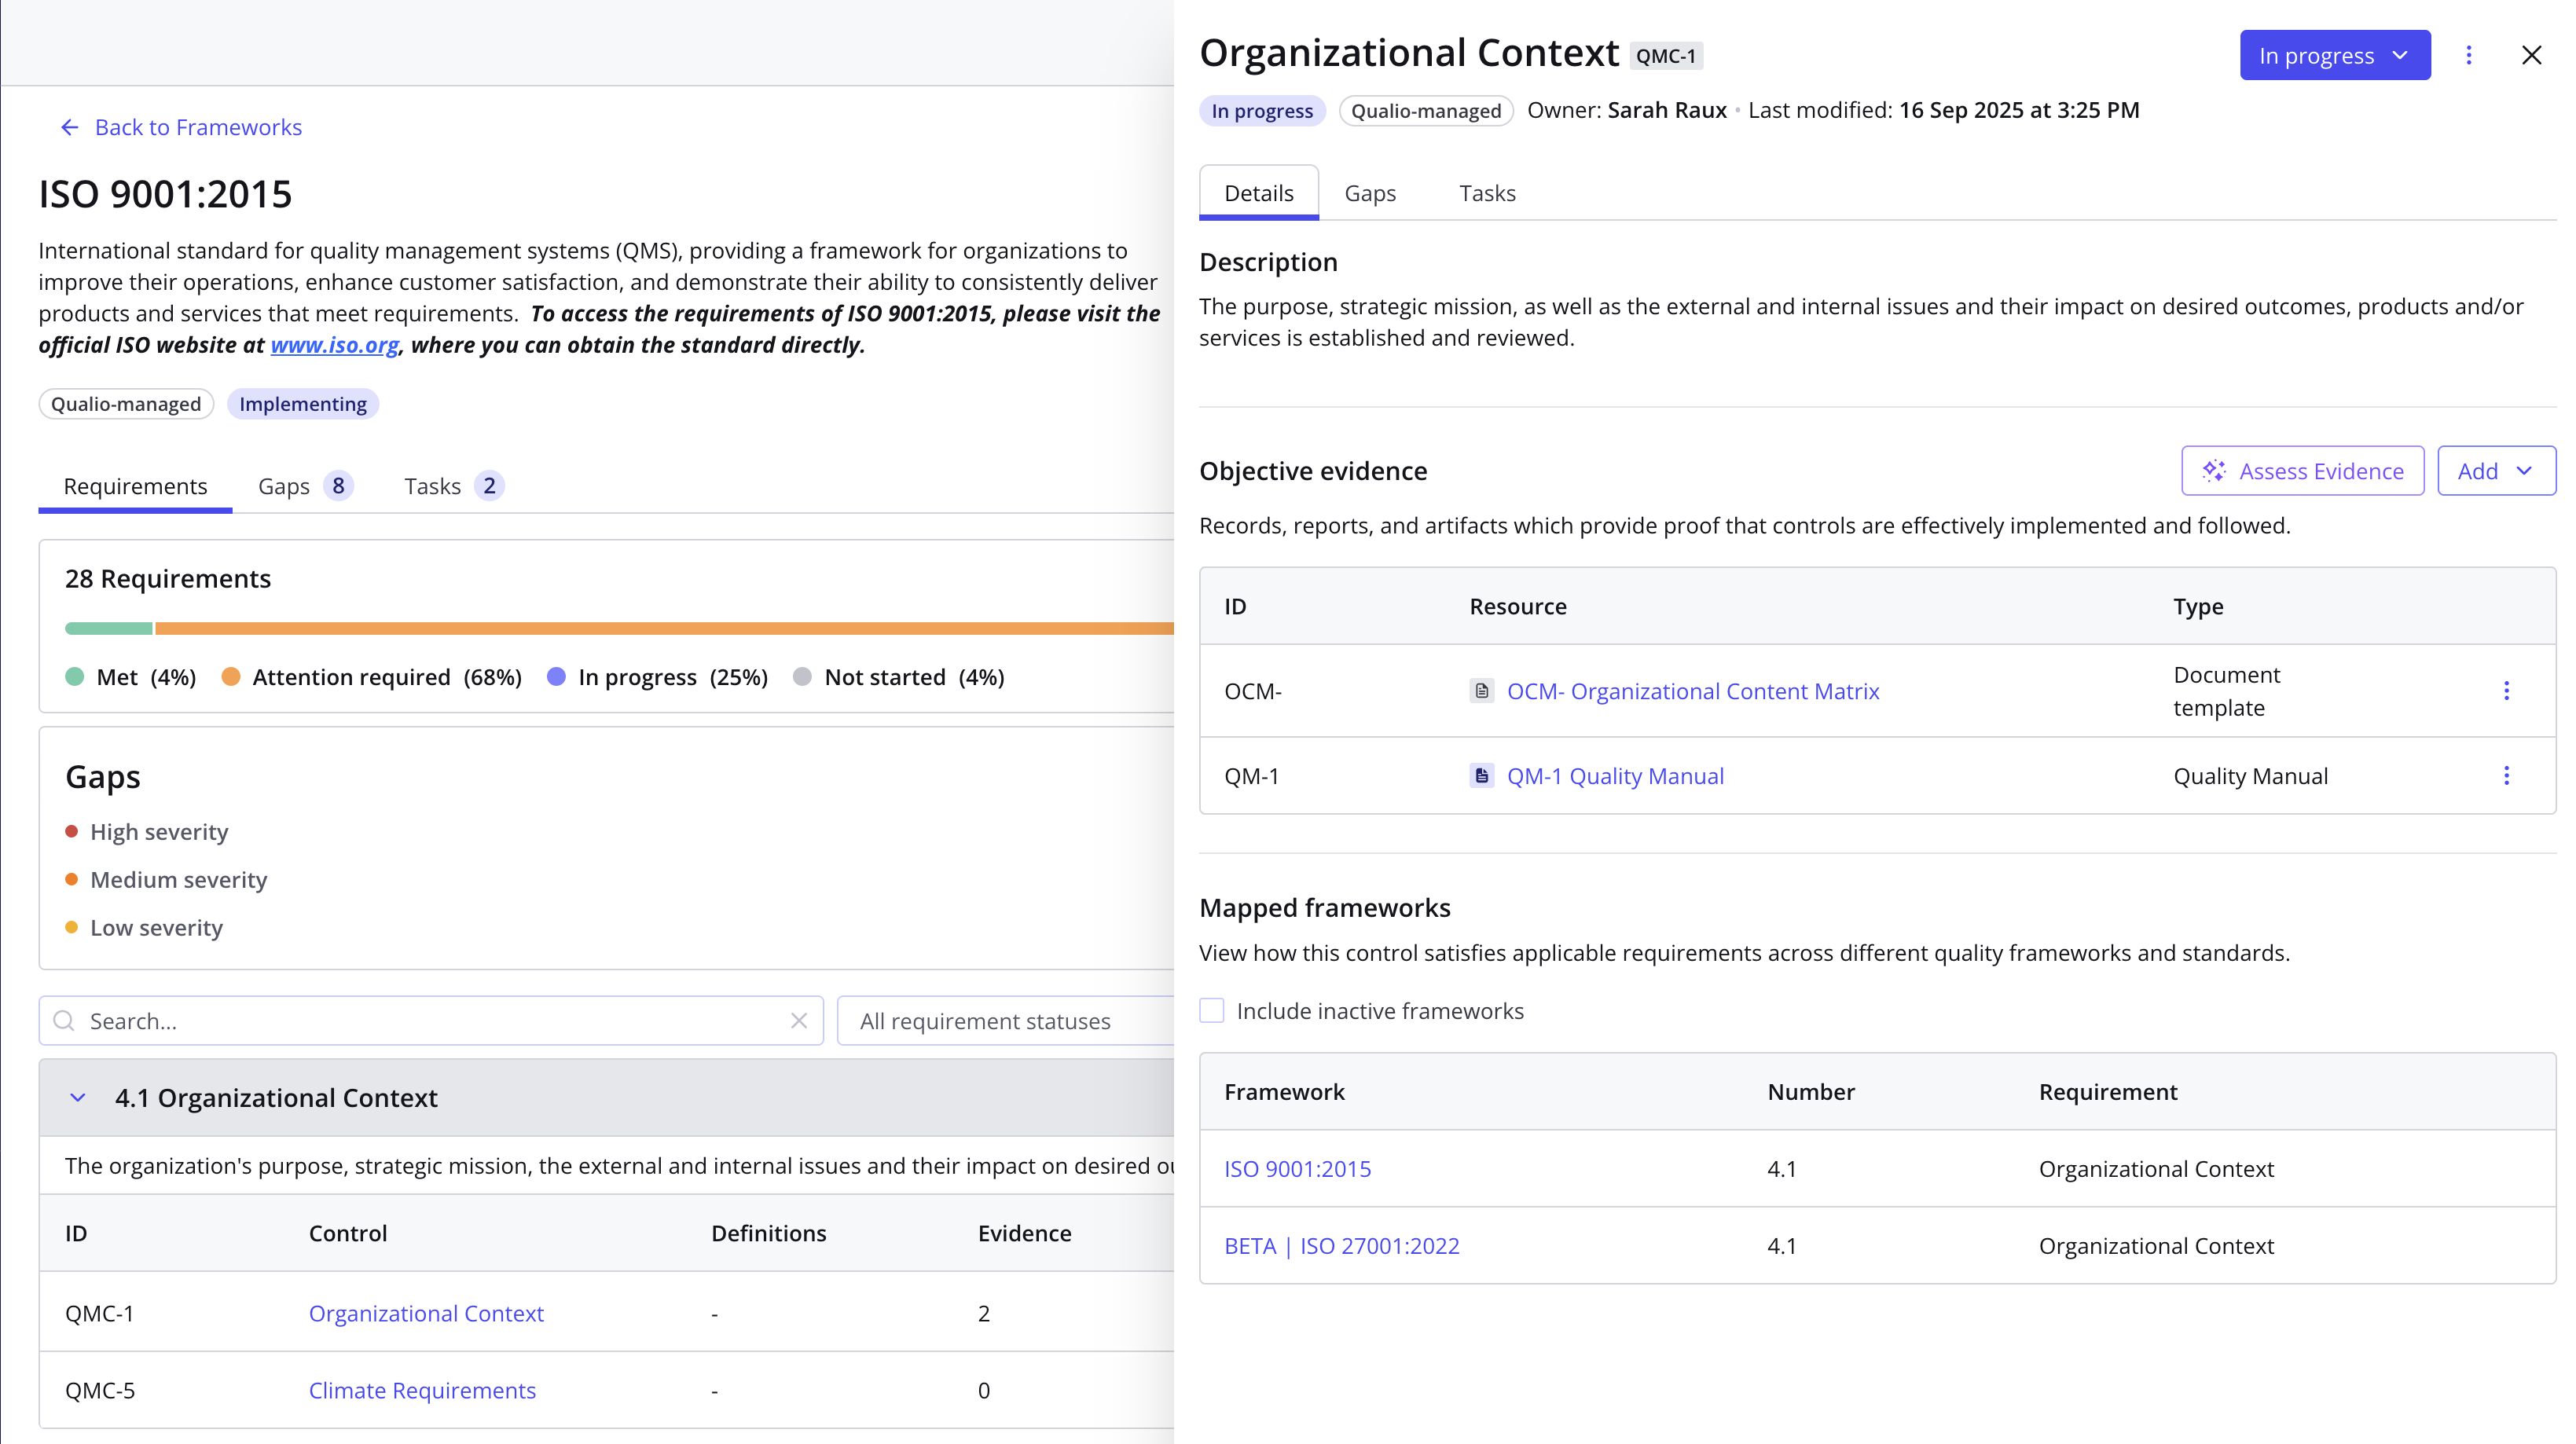Image resolution: width=2576 pixels, height=1444 pixels.
Task: Click the Met status legend dot
Action: pyautogui.click(x=75, y=677)
